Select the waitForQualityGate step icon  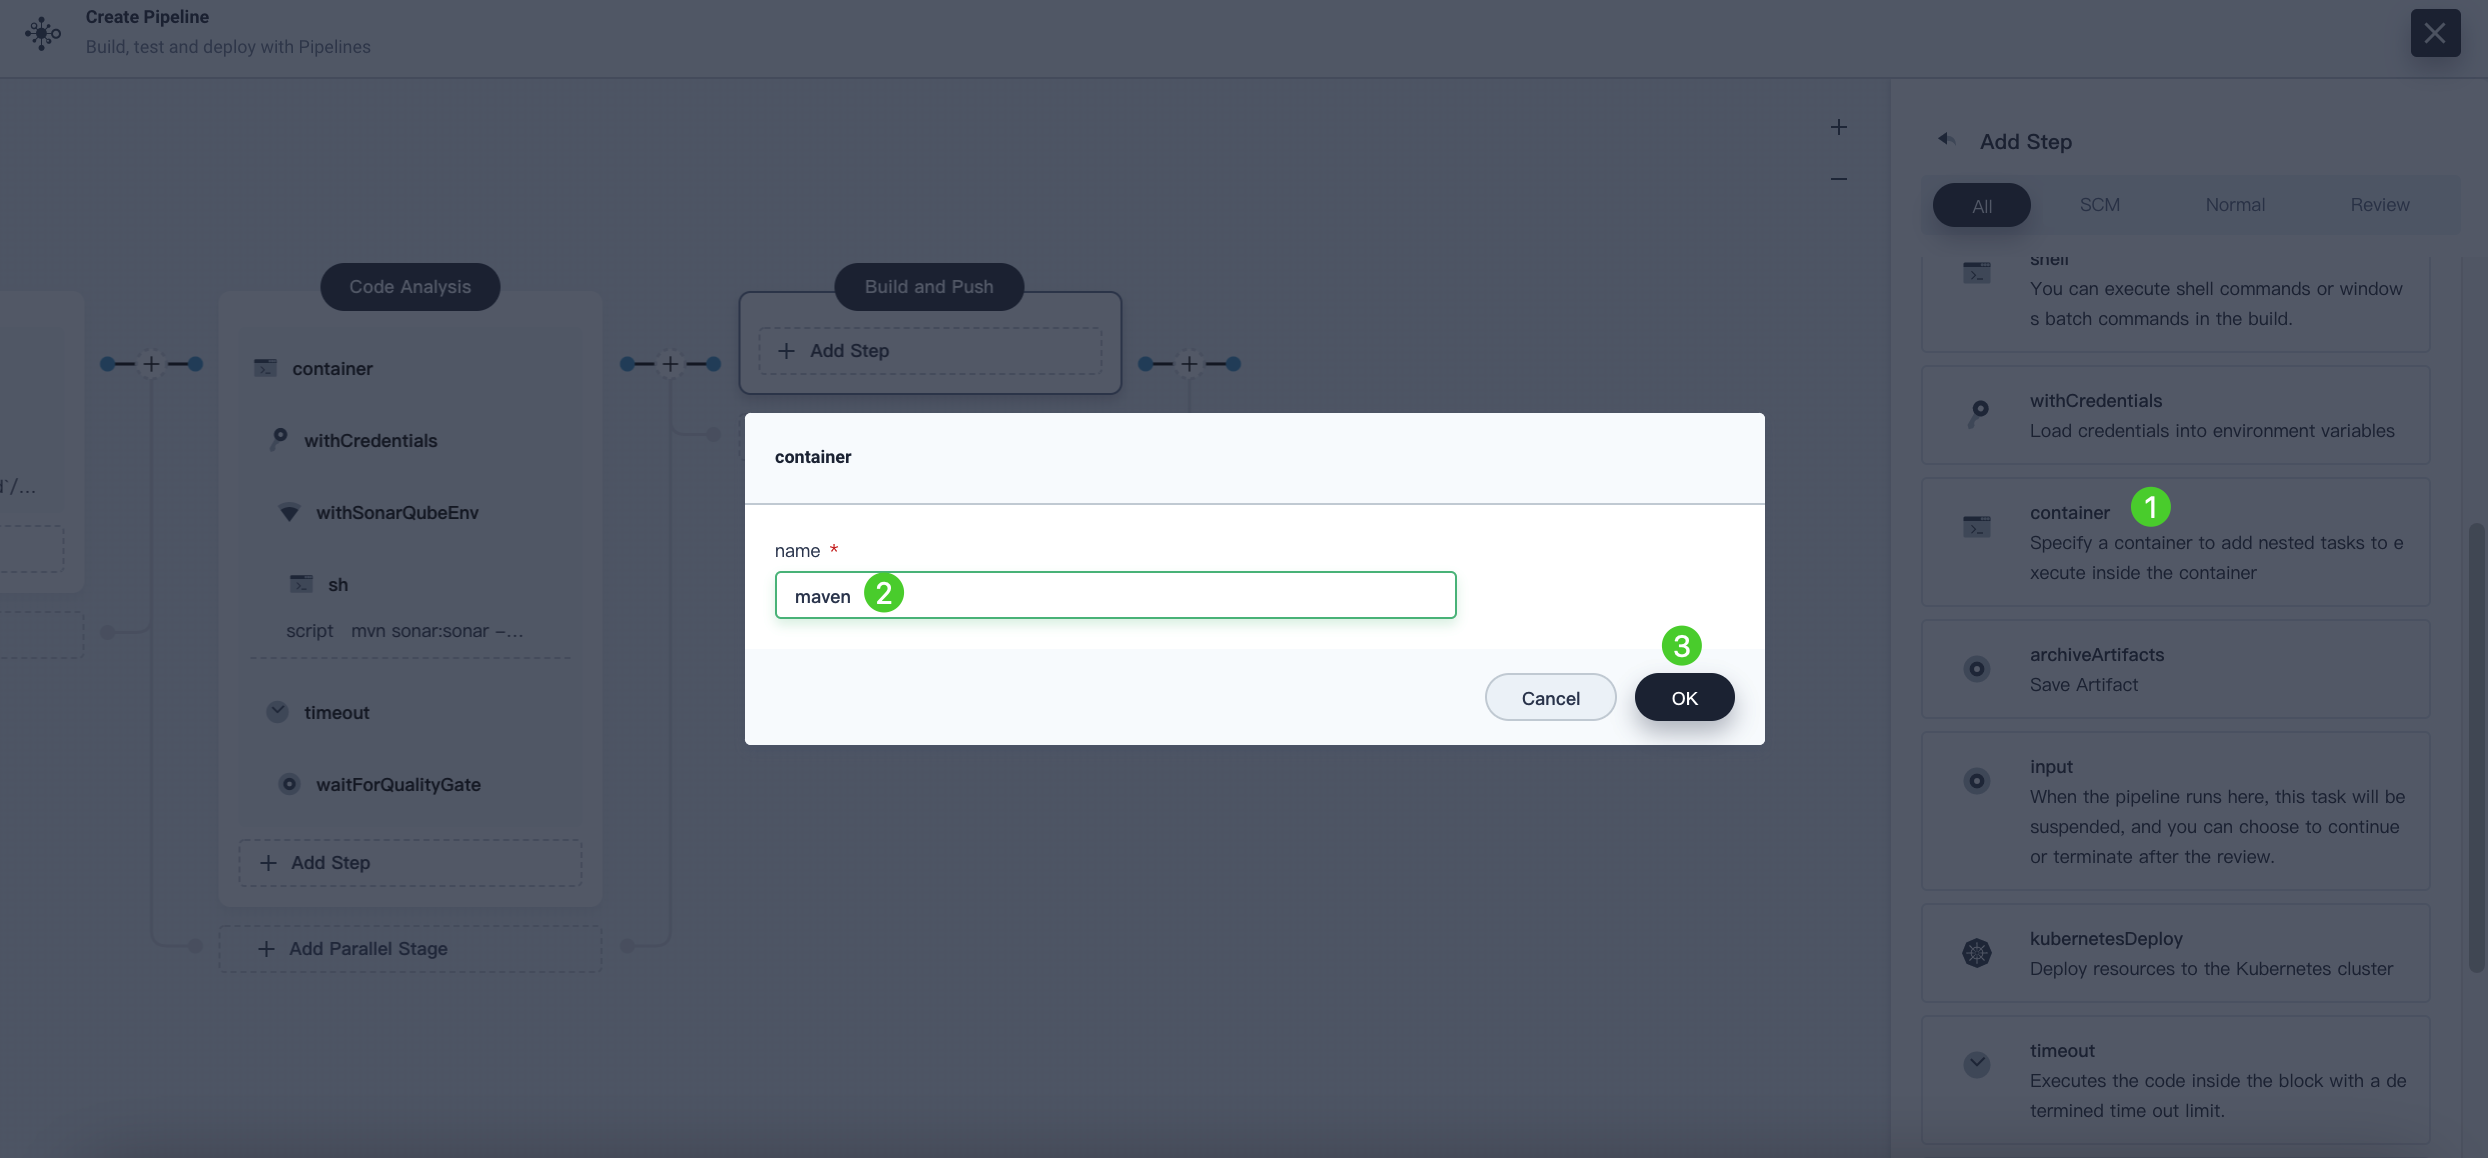click(x=289, y=784)
